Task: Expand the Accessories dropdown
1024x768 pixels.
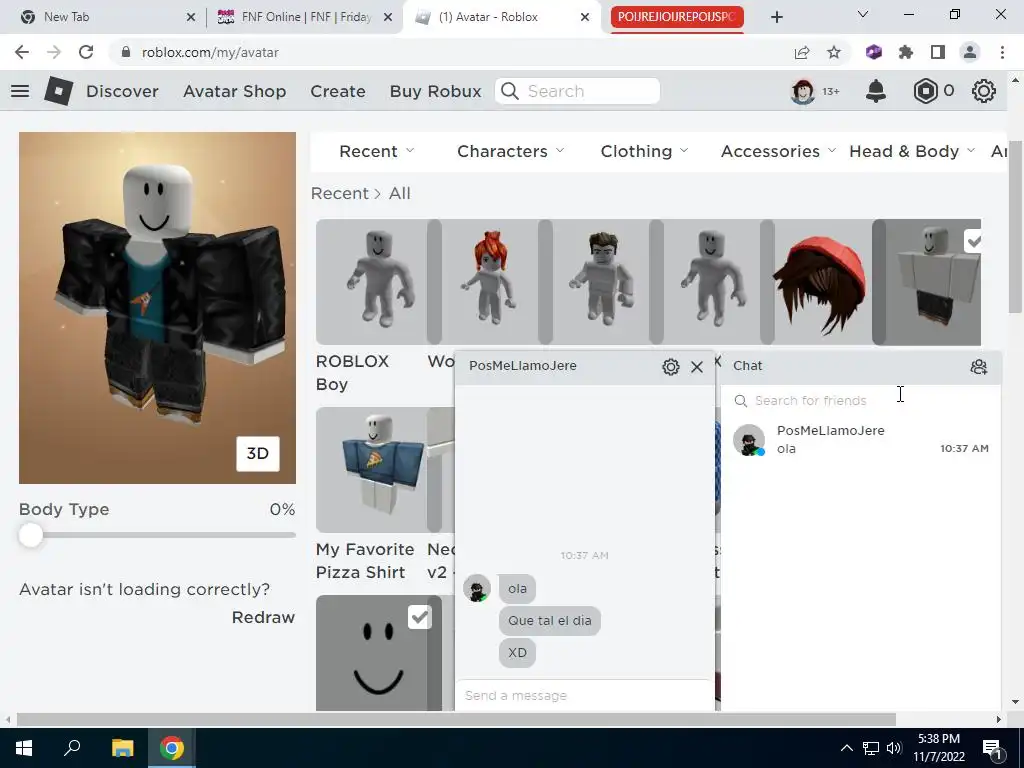Action: [x=778, y=152]
